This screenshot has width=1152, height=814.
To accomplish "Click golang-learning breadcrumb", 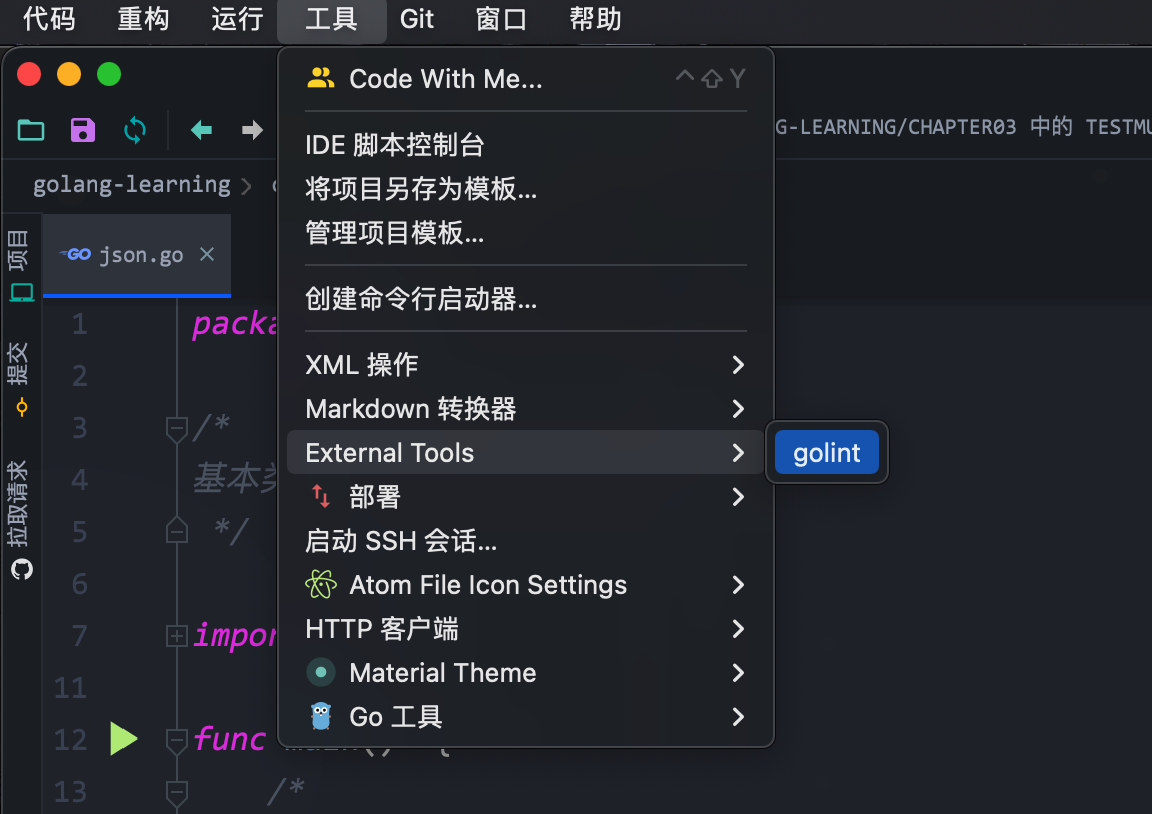I will coord(132,185).
